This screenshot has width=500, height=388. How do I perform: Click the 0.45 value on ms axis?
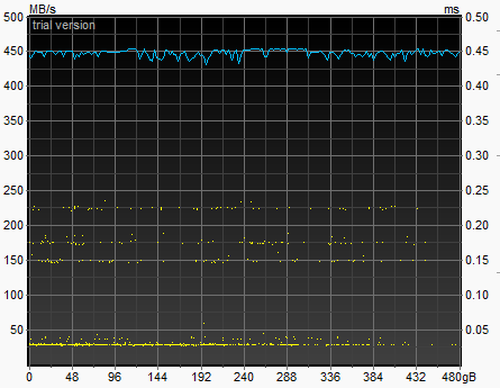click(x=477, y=51)
